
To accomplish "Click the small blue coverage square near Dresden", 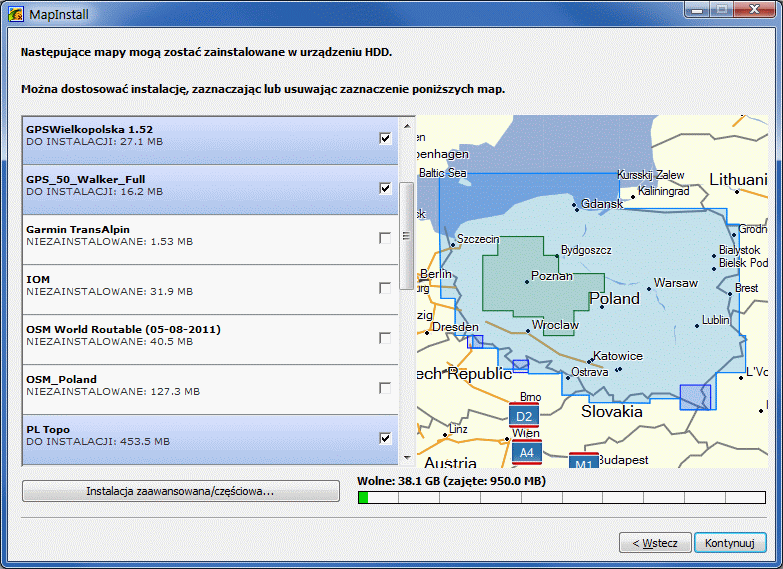I will click(x=475, y=342).
